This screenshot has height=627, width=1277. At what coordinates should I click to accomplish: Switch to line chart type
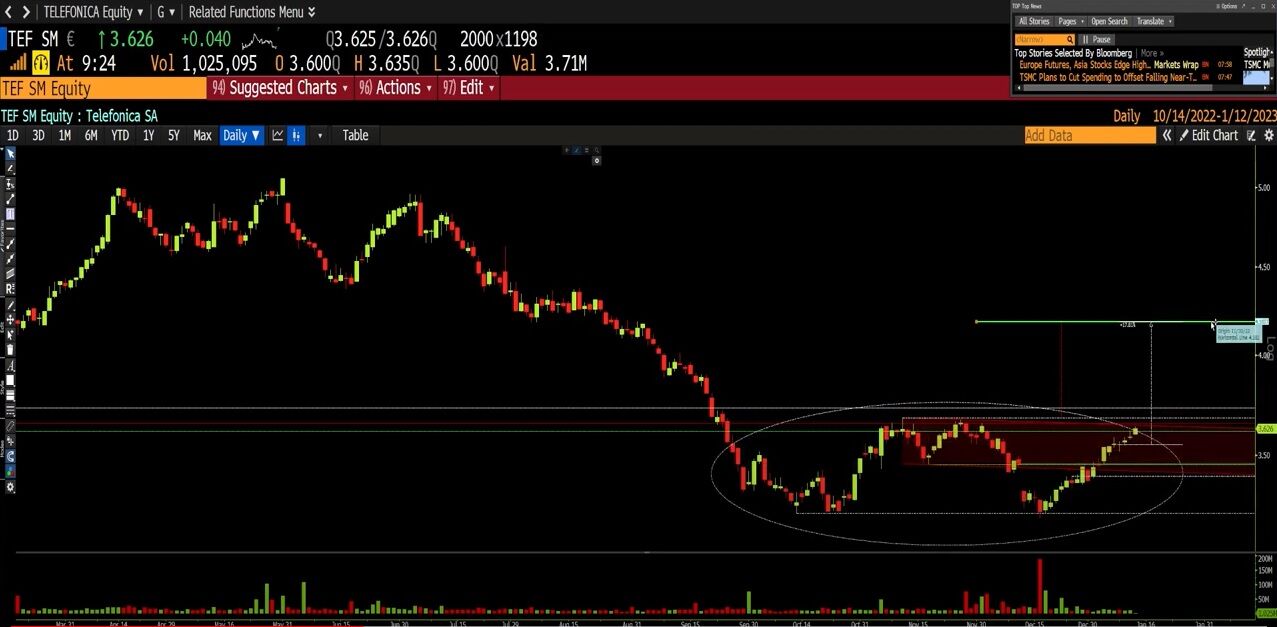[277, 135]
